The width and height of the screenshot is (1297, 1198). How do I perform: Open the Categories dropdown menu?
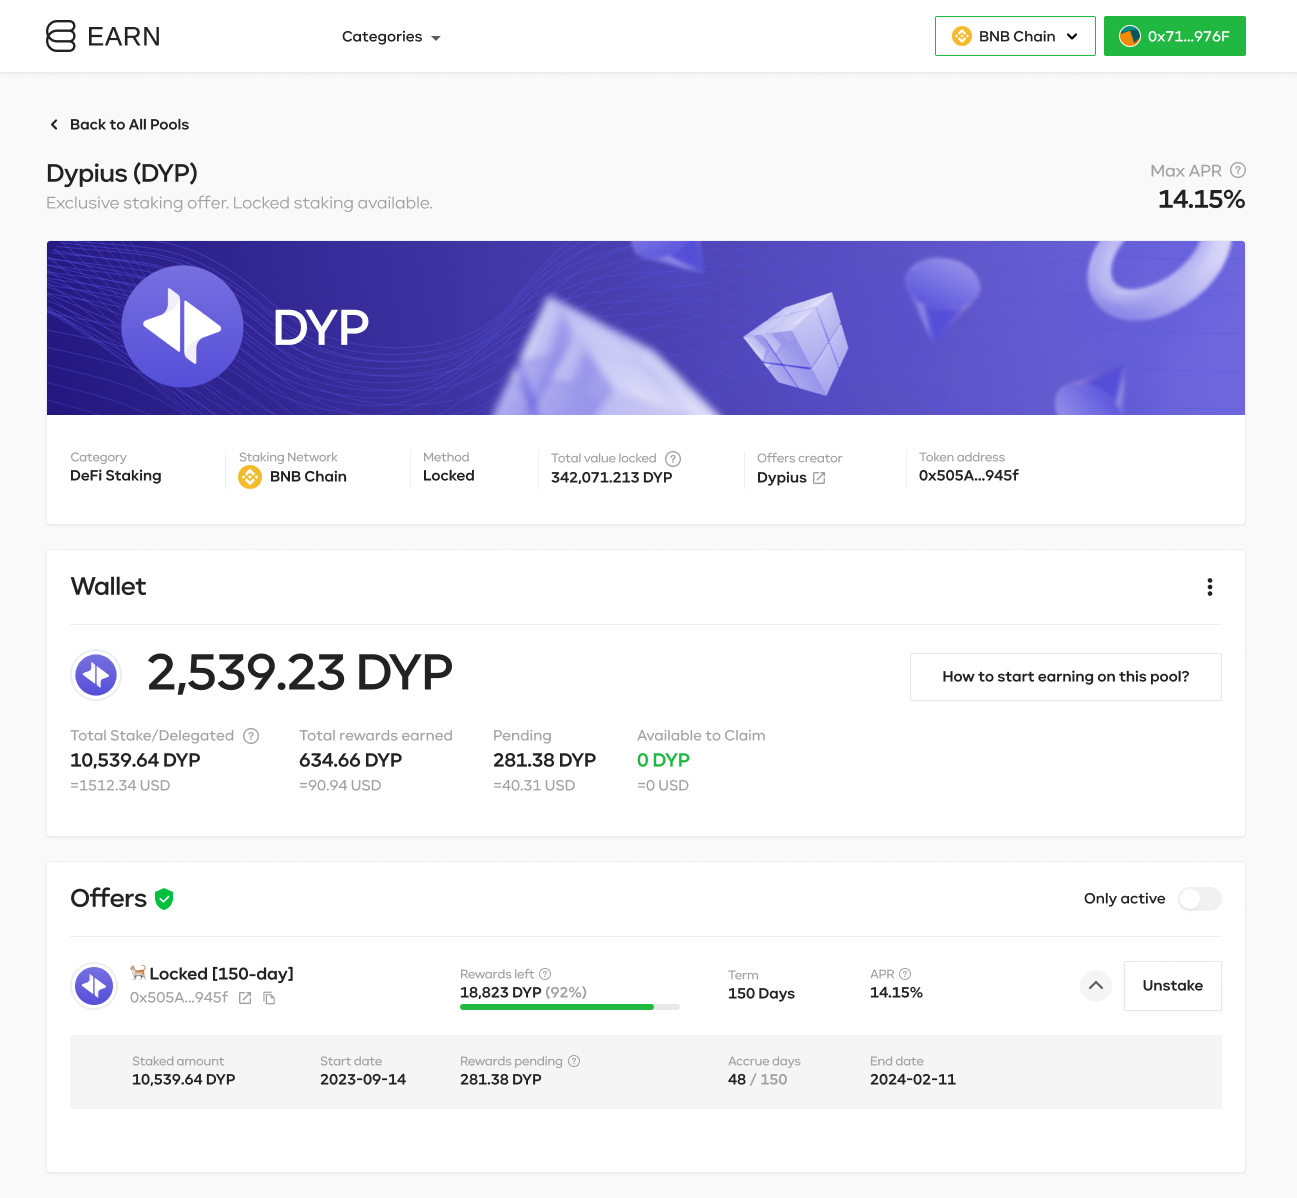click(x=391, y=37)
